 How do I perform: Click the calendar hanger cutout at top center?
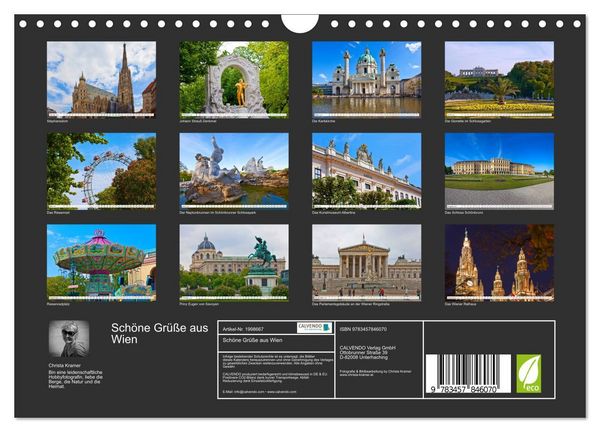pyautogui.click(x=300, y=23)
